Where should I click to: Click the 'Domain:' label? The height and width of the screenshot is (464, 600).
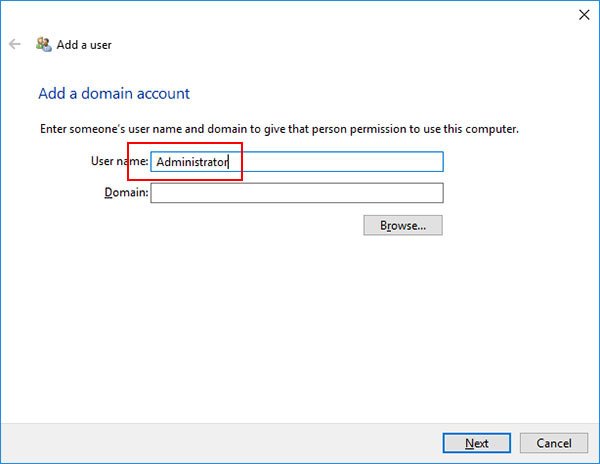(126, 192)
